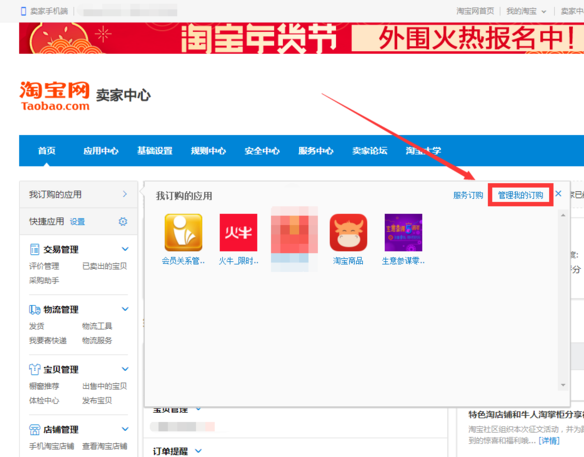Open the 我的淘宝 dropdown menu
This screenshot has width=584, height=457.
526,11
